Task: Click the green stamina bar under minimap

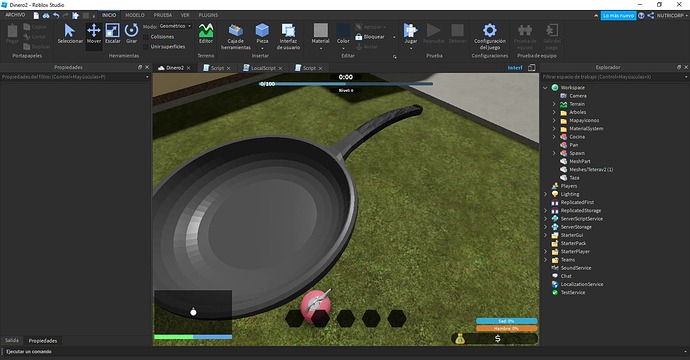Action: click(173, 337)
